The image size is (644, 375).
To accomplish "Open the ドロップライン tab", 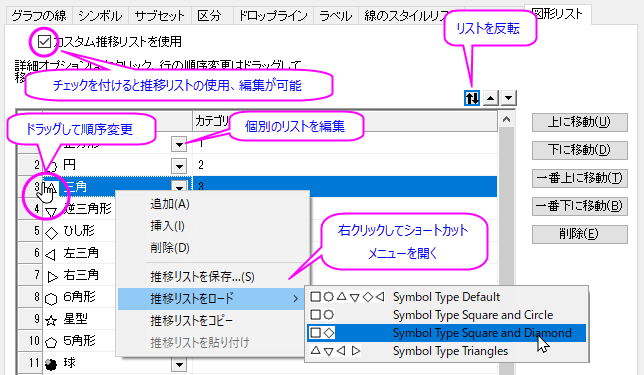I will (x=273, y=16).
